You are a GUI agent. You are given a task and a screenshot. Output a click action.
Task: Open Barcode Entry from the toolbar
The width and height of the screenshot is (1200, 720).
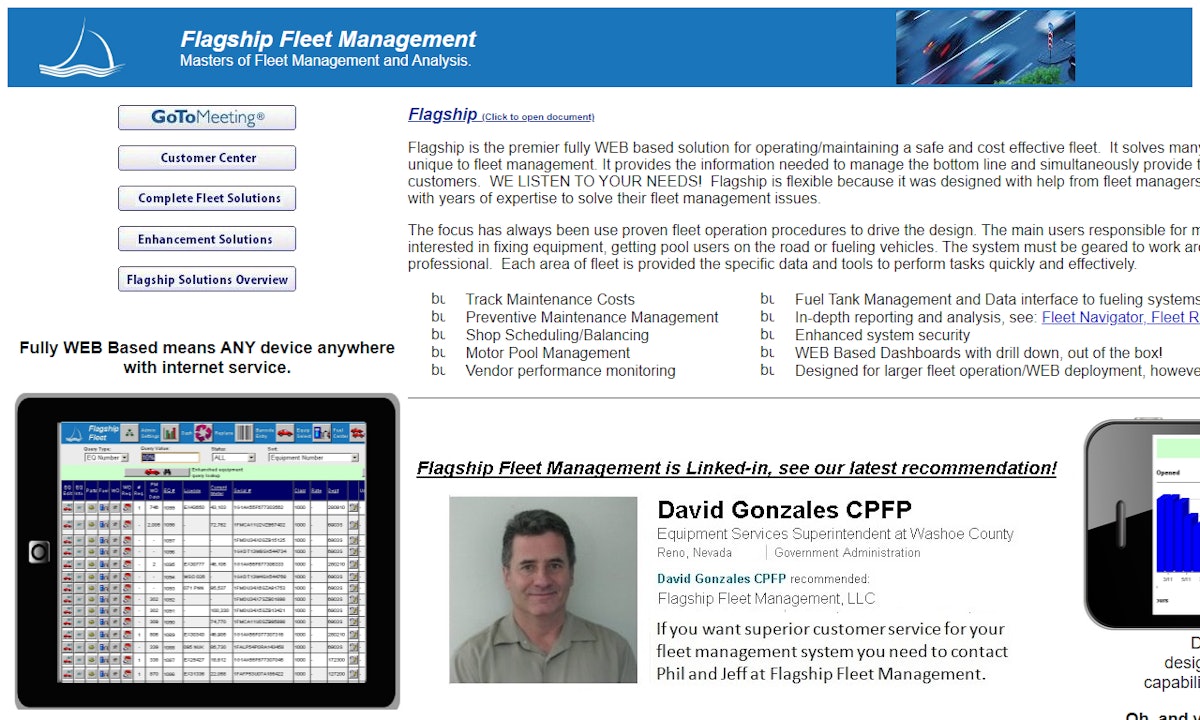click(244, 432)
